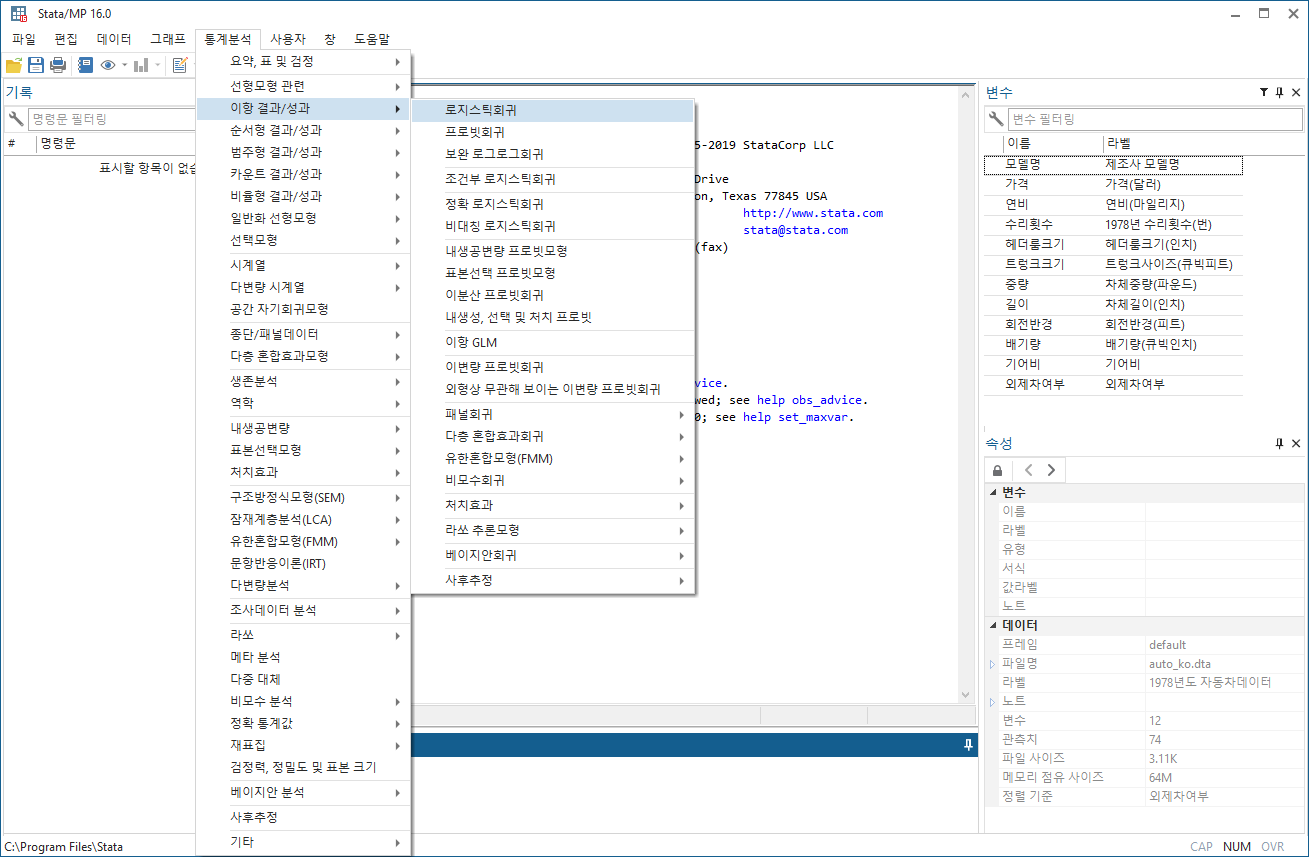Click the Print icon in toolbar
Screen dimensions: 1309x857
pos(57,65)
